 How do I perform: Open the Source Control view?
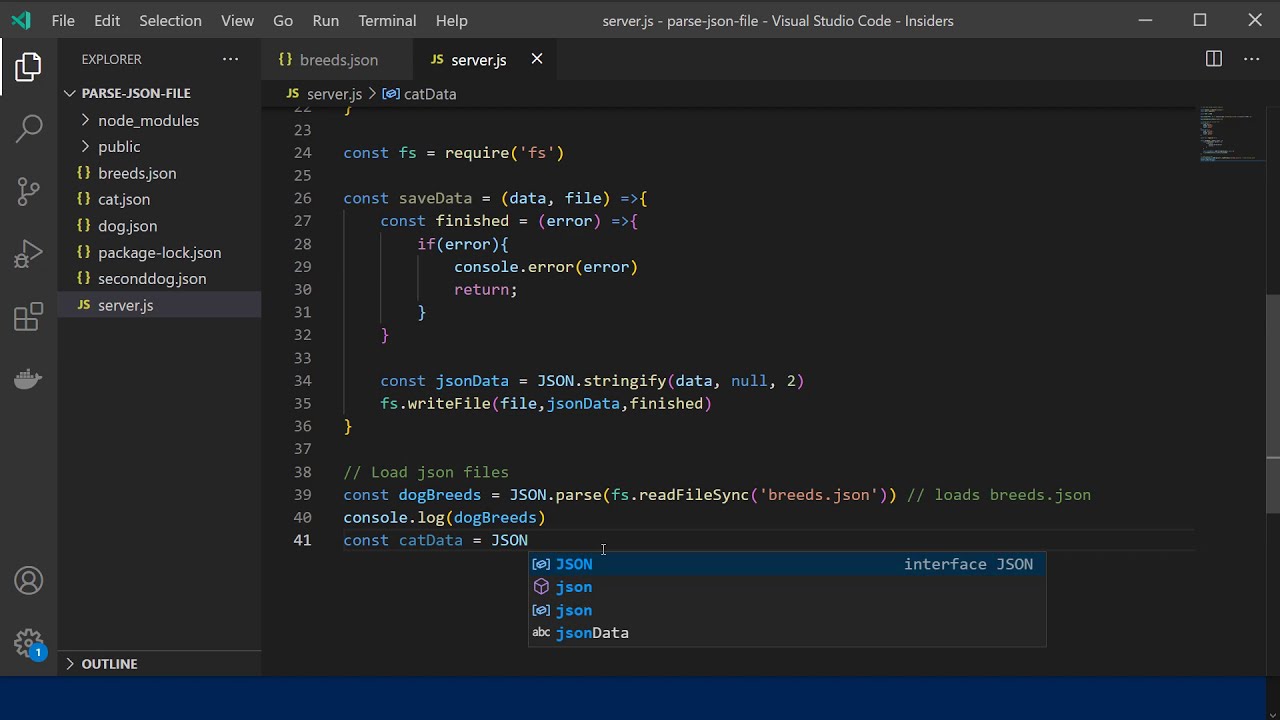(28, 191)
